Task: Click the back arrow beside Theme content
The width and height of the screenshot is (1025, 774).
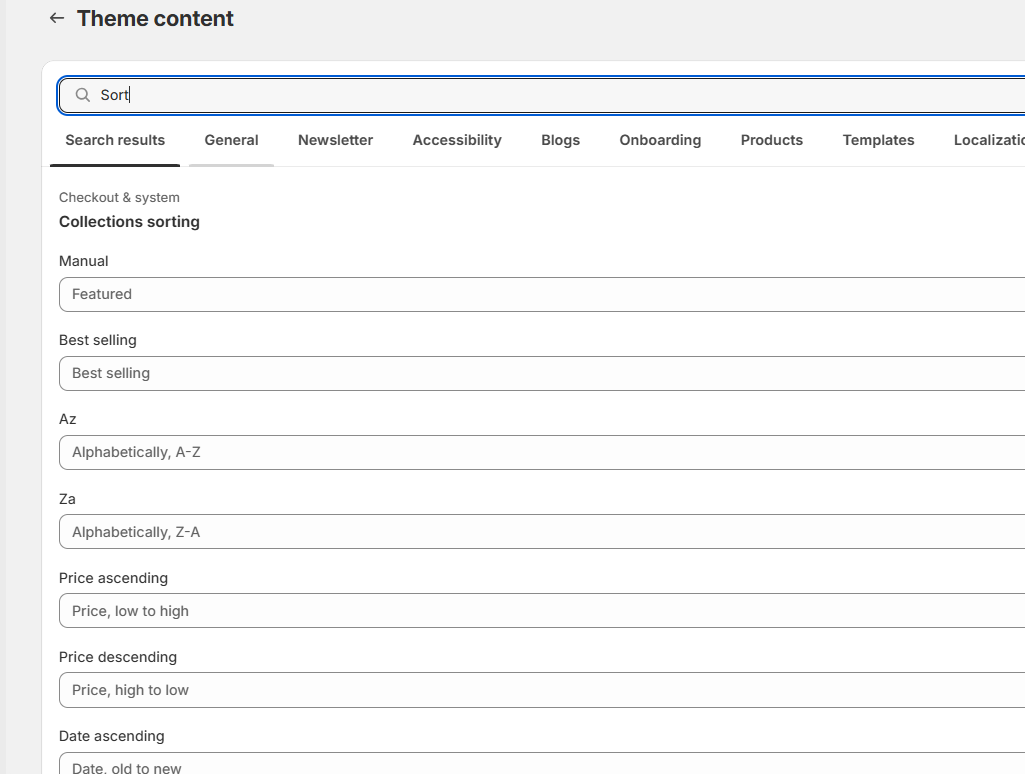Action: coord(57,18)
